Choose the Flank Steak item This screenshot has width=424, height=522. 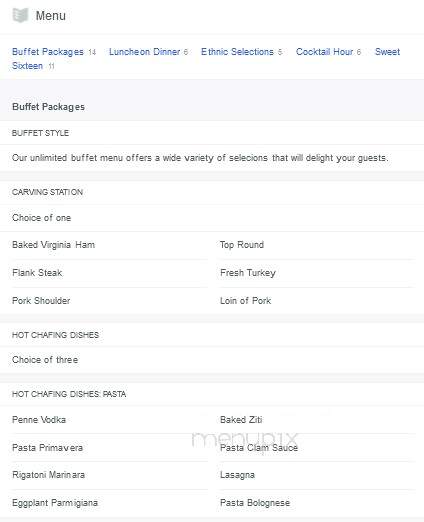point(37,273)
